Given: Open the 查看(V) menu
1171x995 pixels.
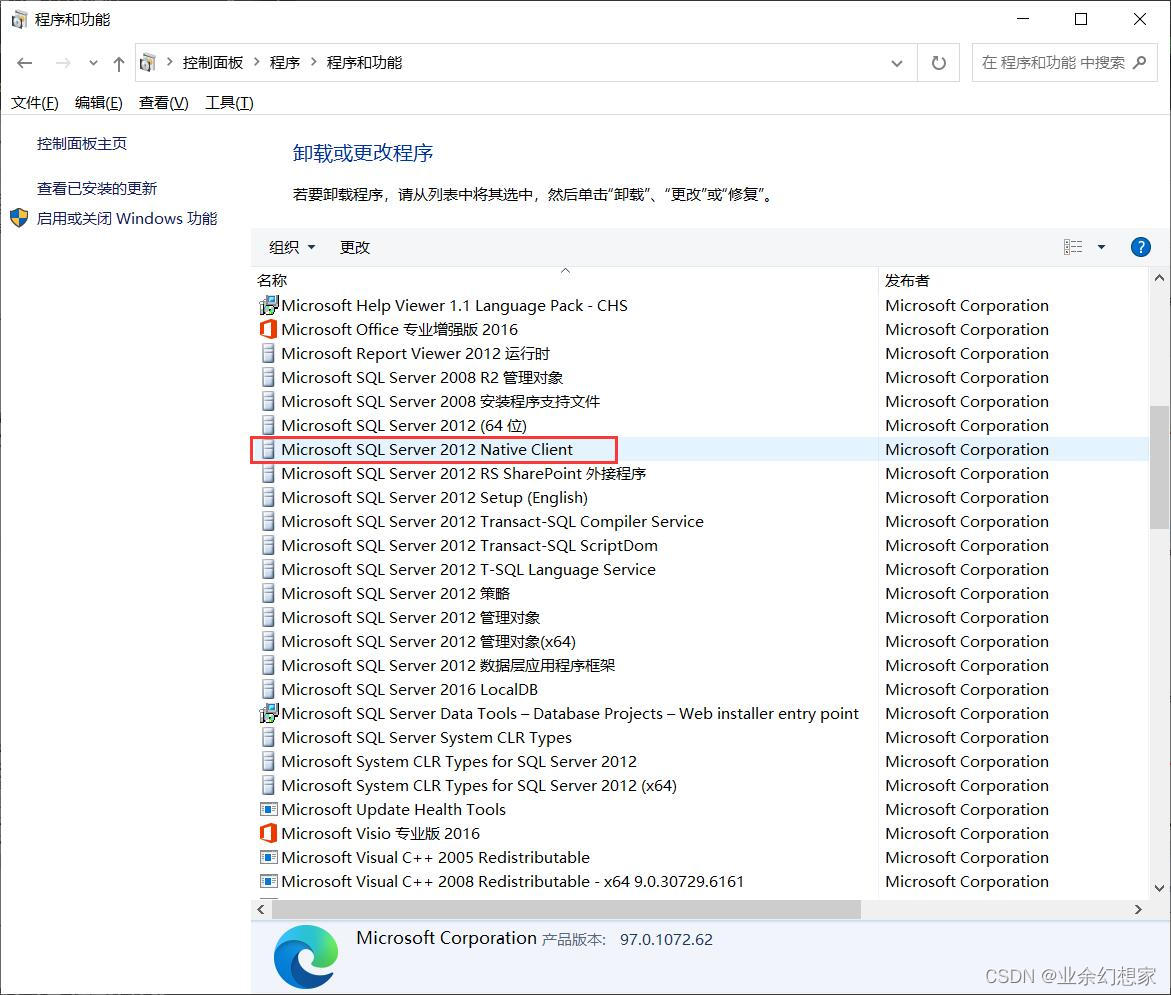Looking at the screenshot, I should click(x=164, y=102).
